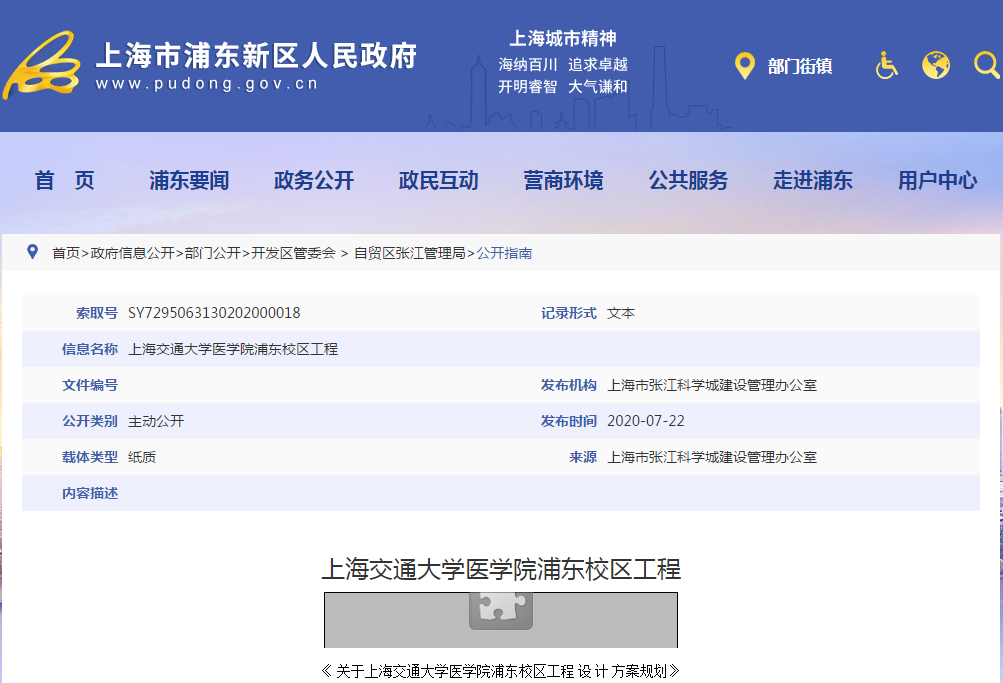
Task: Click the 上海城市精神 header text
Action: [563, 38]
